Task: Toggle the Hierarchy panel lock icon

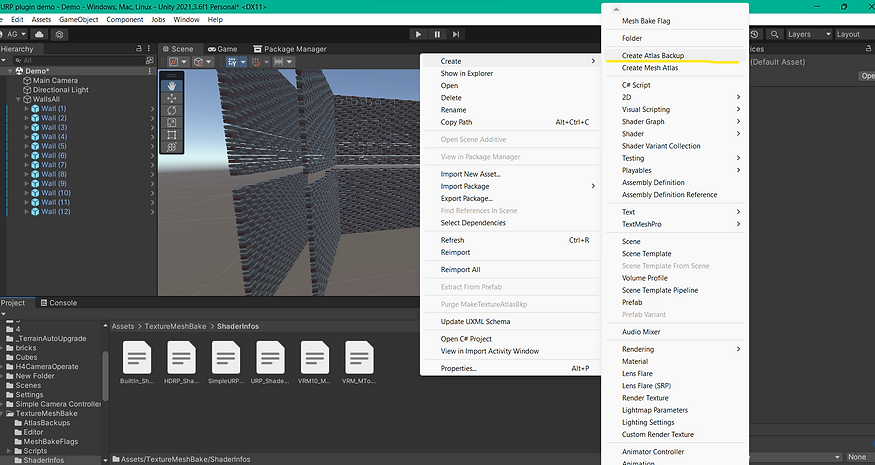Action: coord(138,49)
